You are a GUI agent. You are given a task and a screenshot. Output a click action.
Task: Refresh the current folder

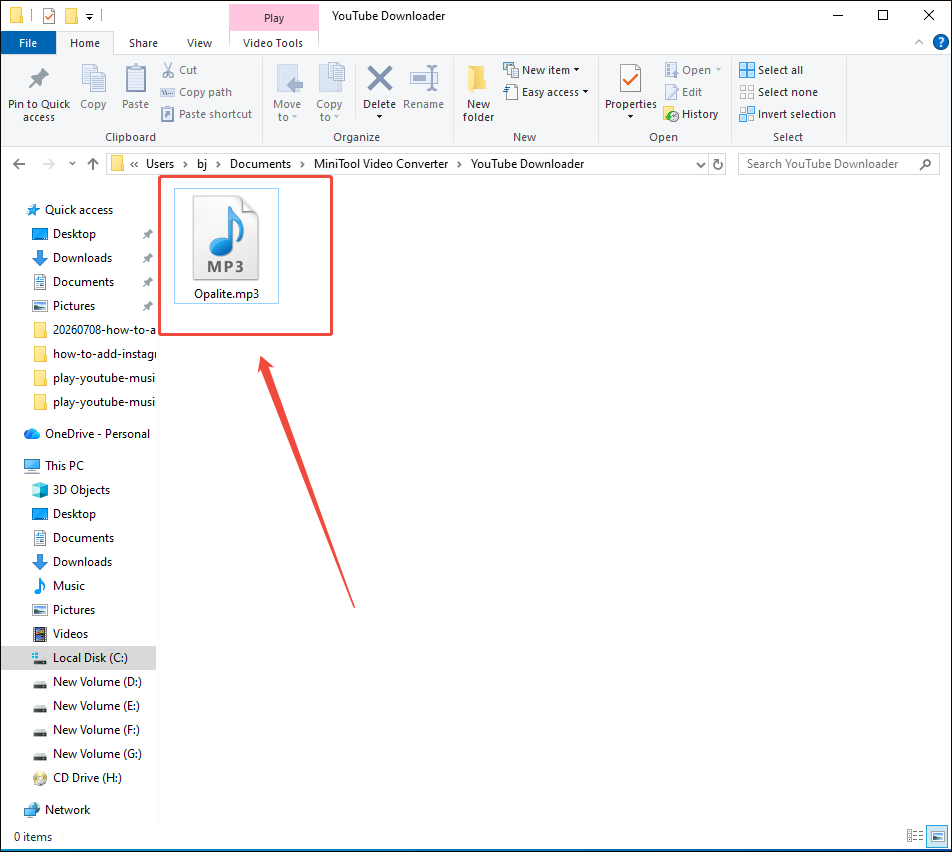[718, 165]
